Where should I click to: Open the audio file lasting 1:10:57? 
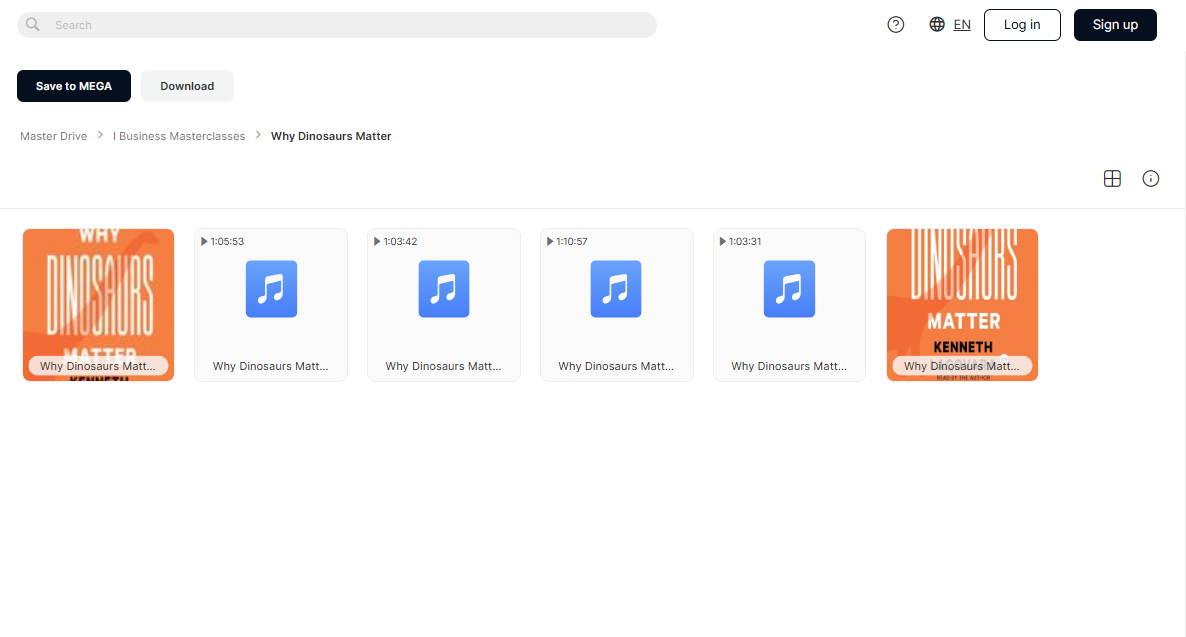pyautogui.click(x=616, y=305)
